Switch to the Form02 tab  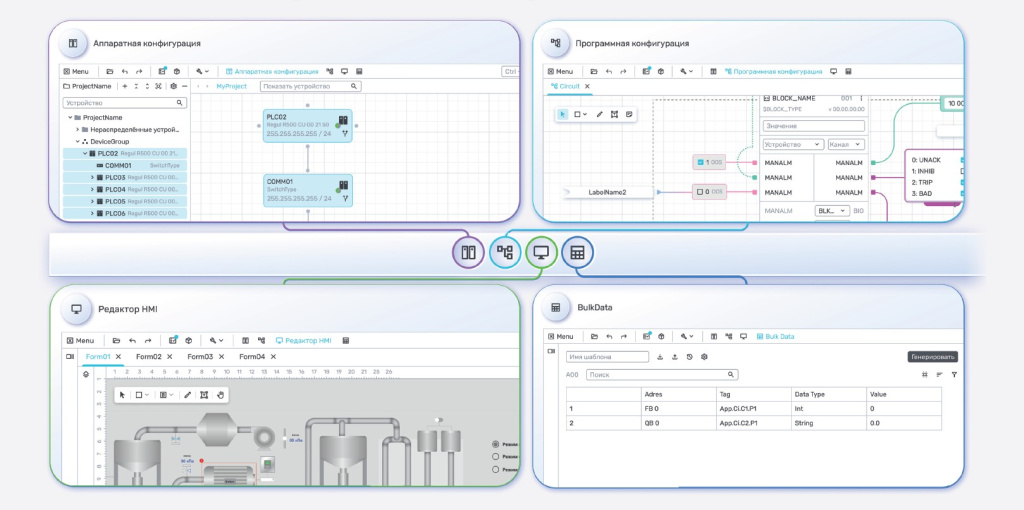pyautogui.click(x=149, y=357)
